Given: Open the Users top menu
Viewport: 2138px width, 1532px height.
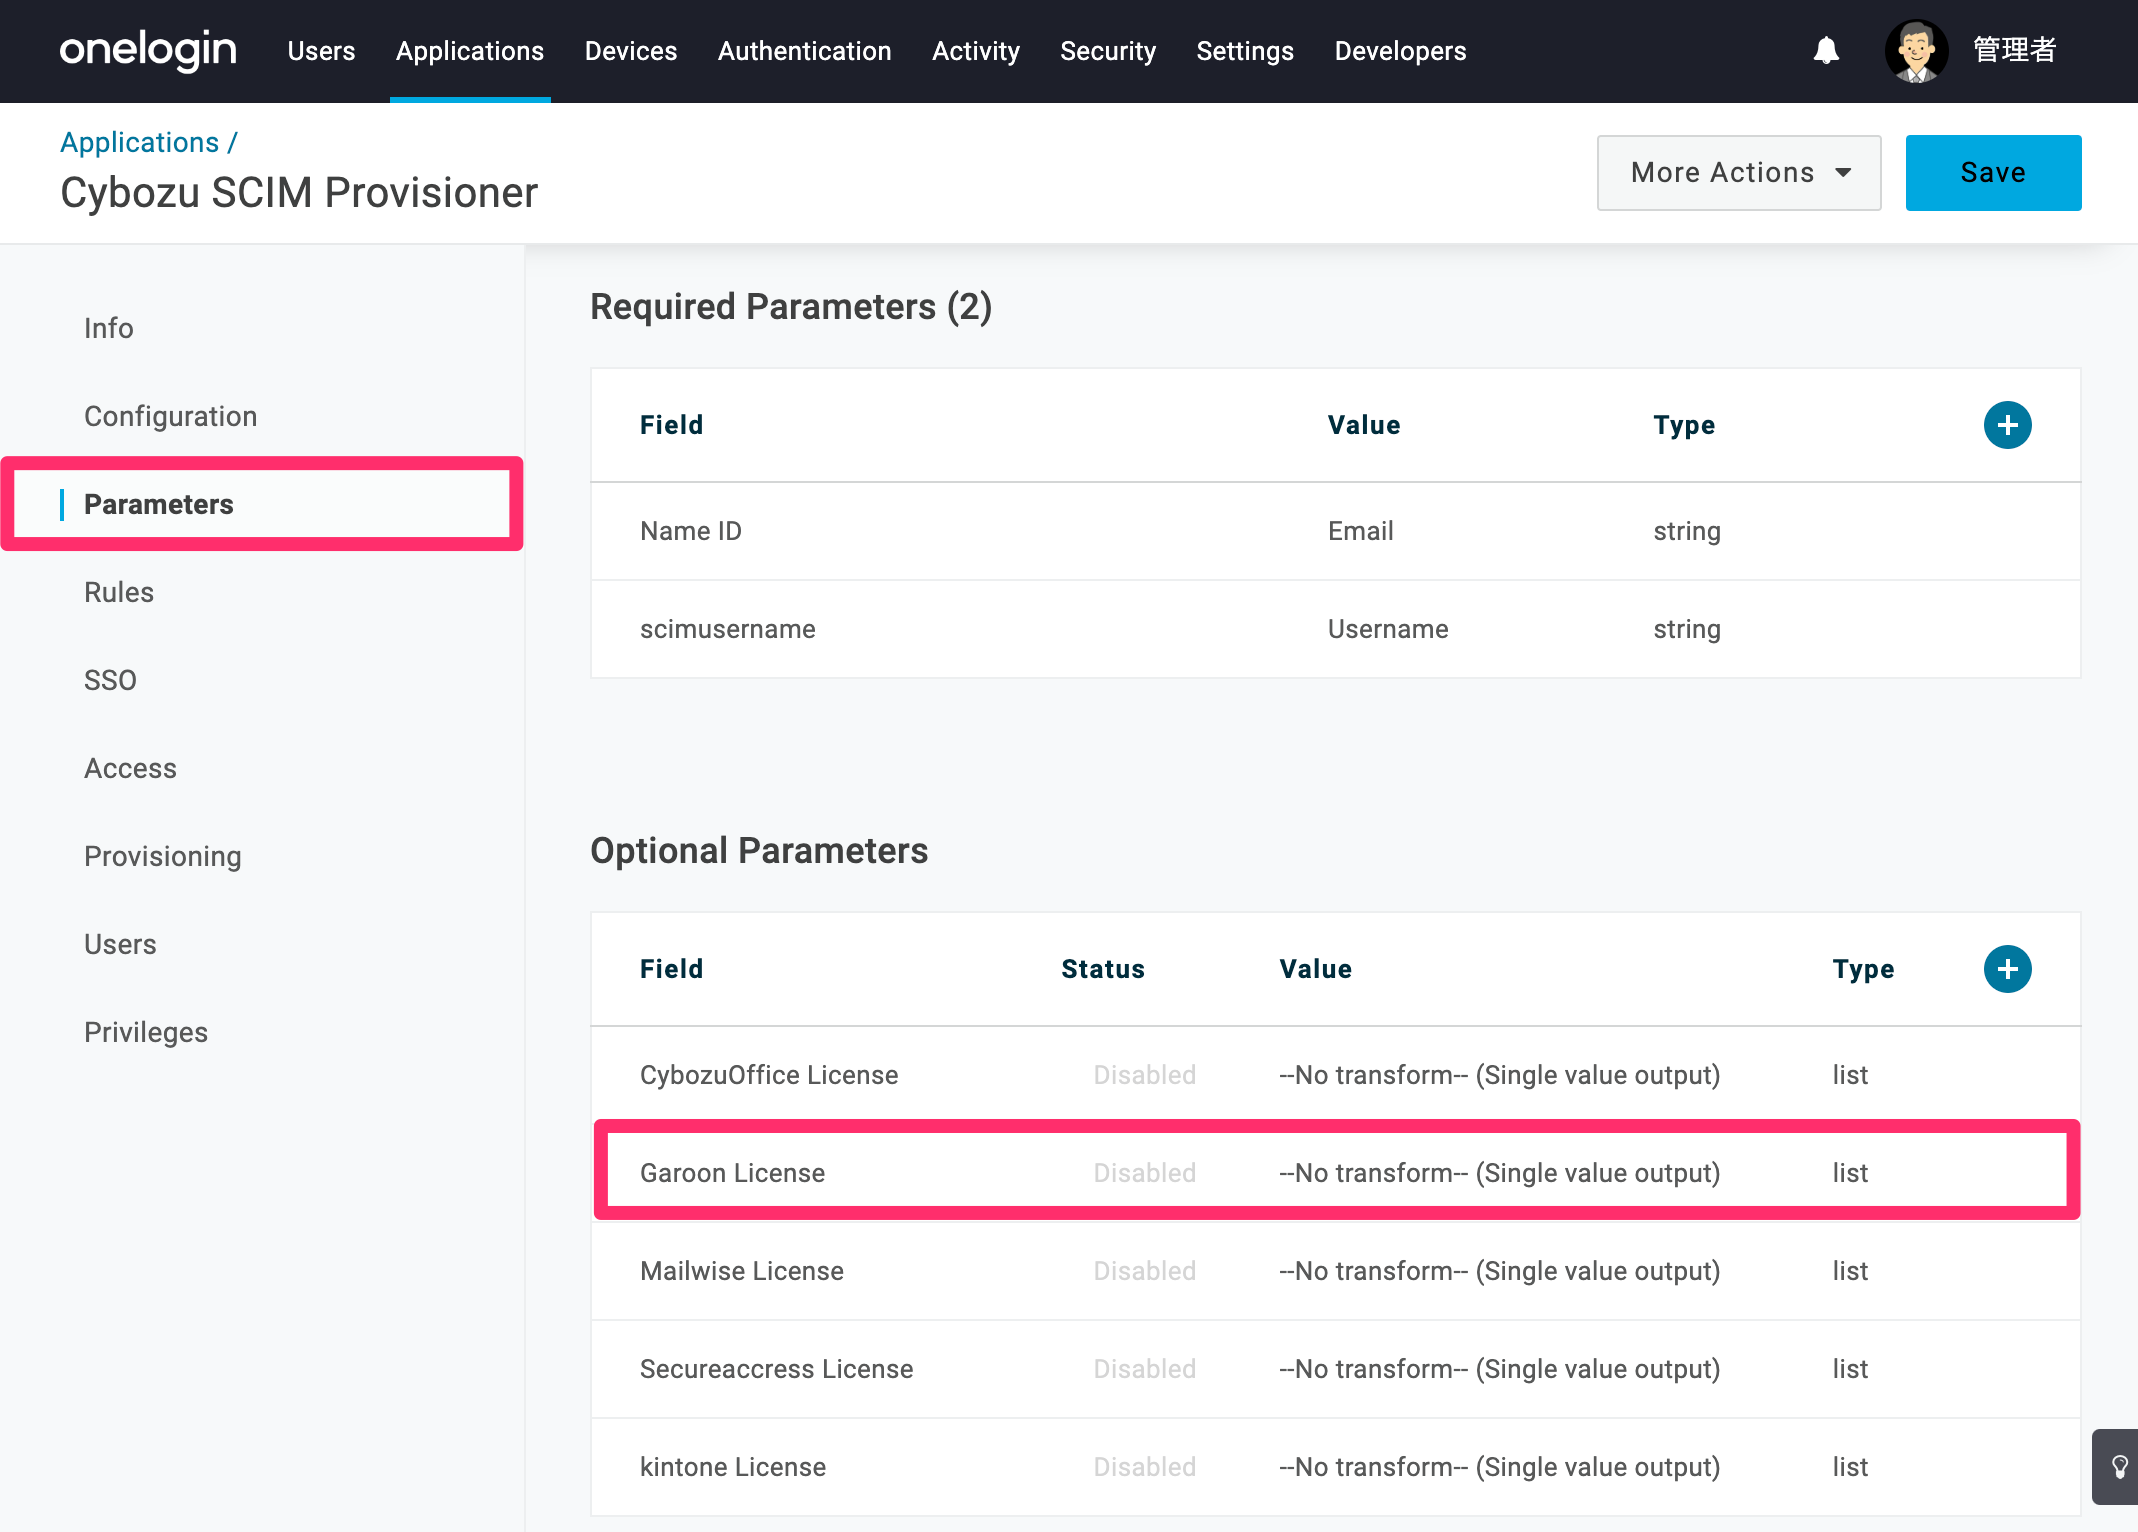Looking at the screenshot, I should coord(321,51).
